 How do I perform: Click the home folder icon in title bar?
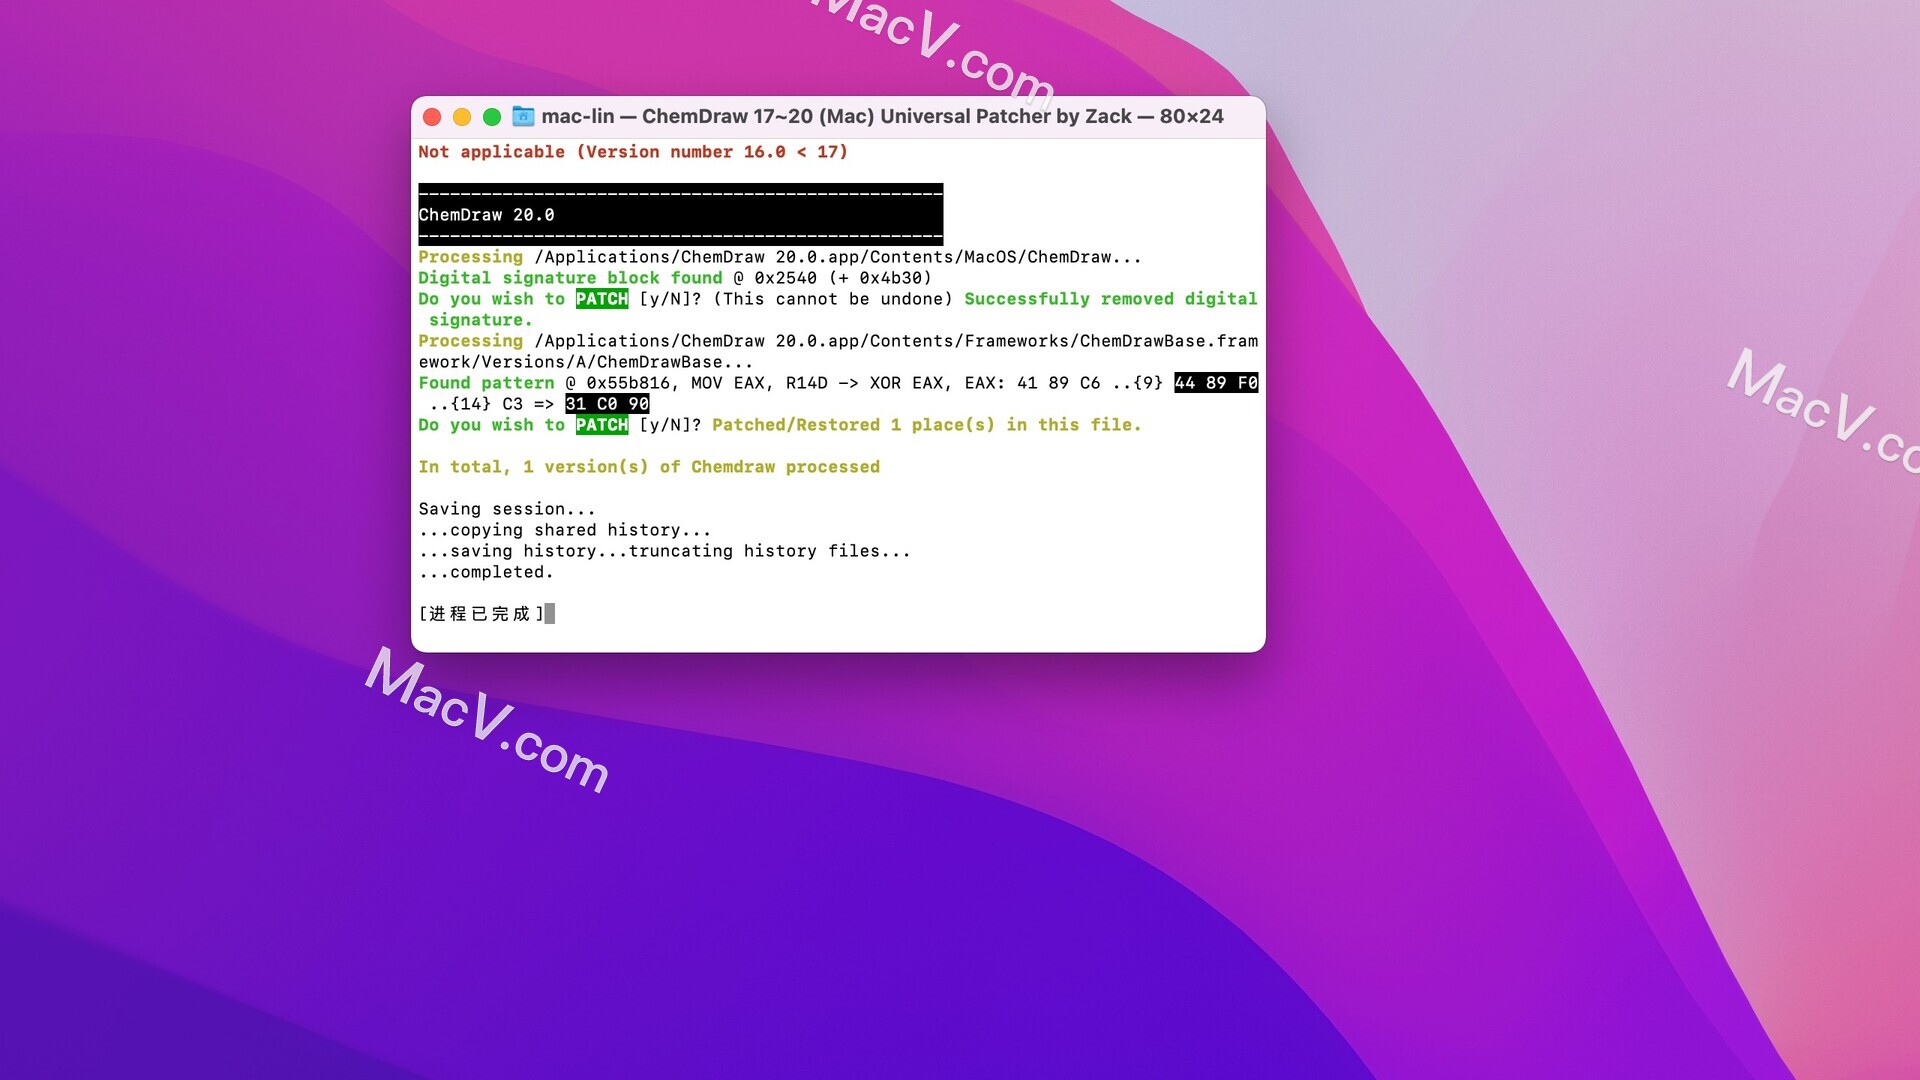(523, 116)
